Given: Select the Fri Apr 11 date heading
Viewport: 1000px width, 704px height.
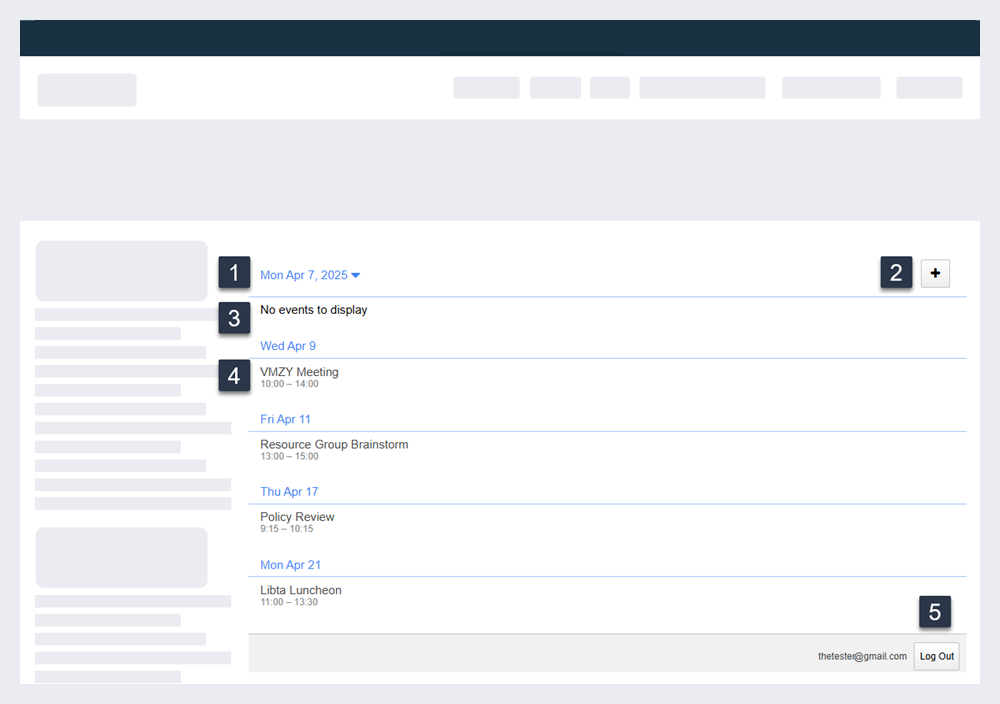Looking at the screenshot, I should [285, 419].
